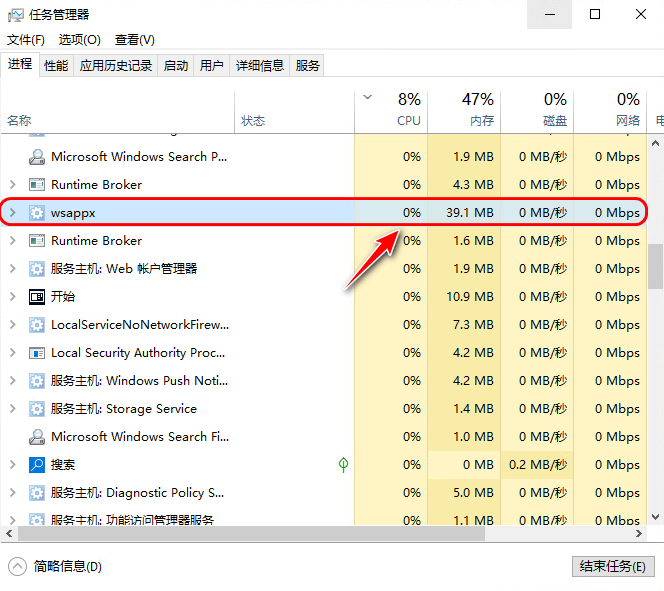Select the 10.9 MB memory cell for 开始
Screen dimensions: 664x591
coord(464,297)
